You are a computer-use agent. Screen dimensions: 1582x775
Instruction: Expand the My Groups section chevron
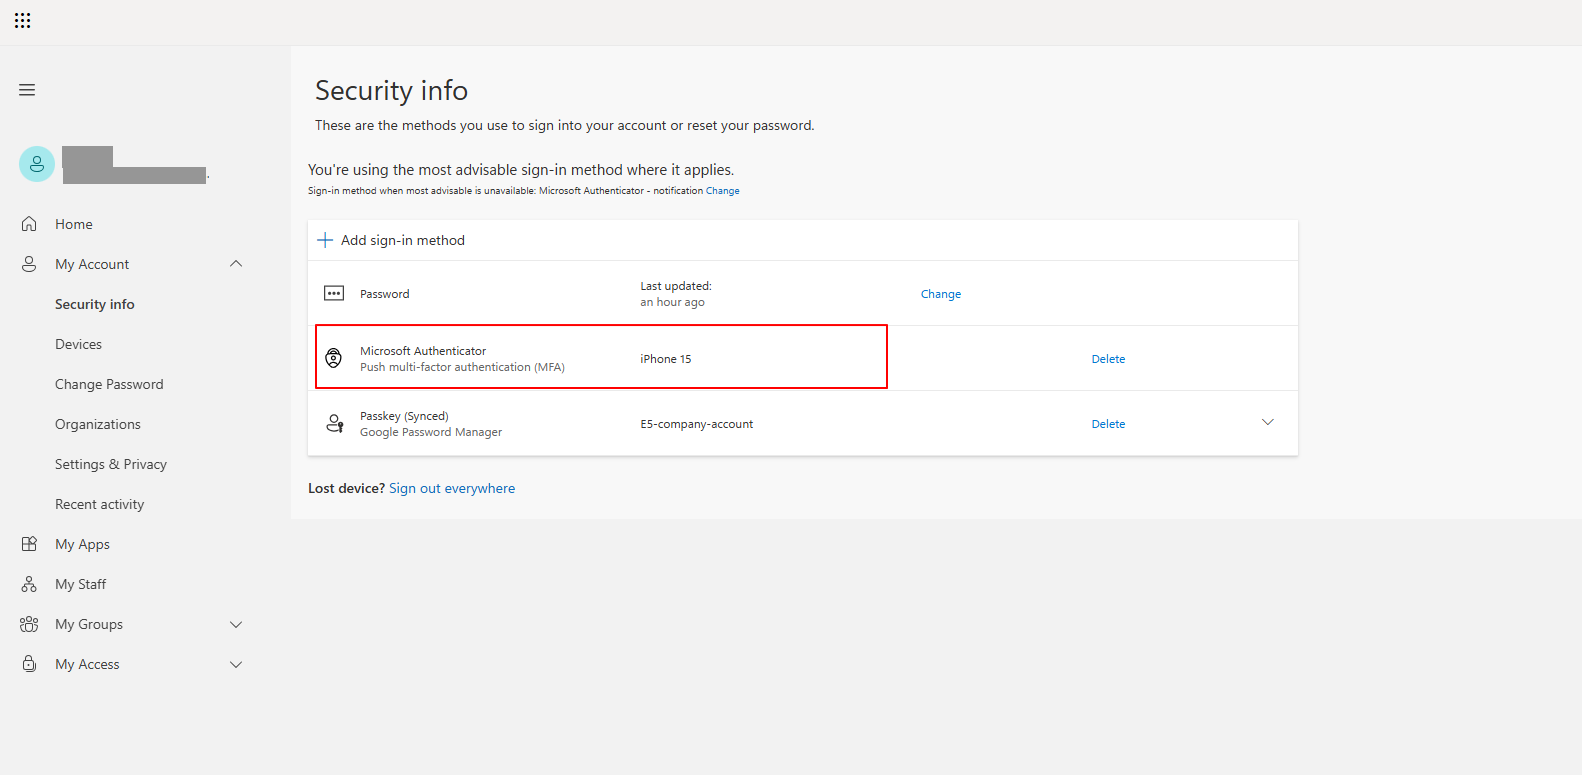[236, 624]
